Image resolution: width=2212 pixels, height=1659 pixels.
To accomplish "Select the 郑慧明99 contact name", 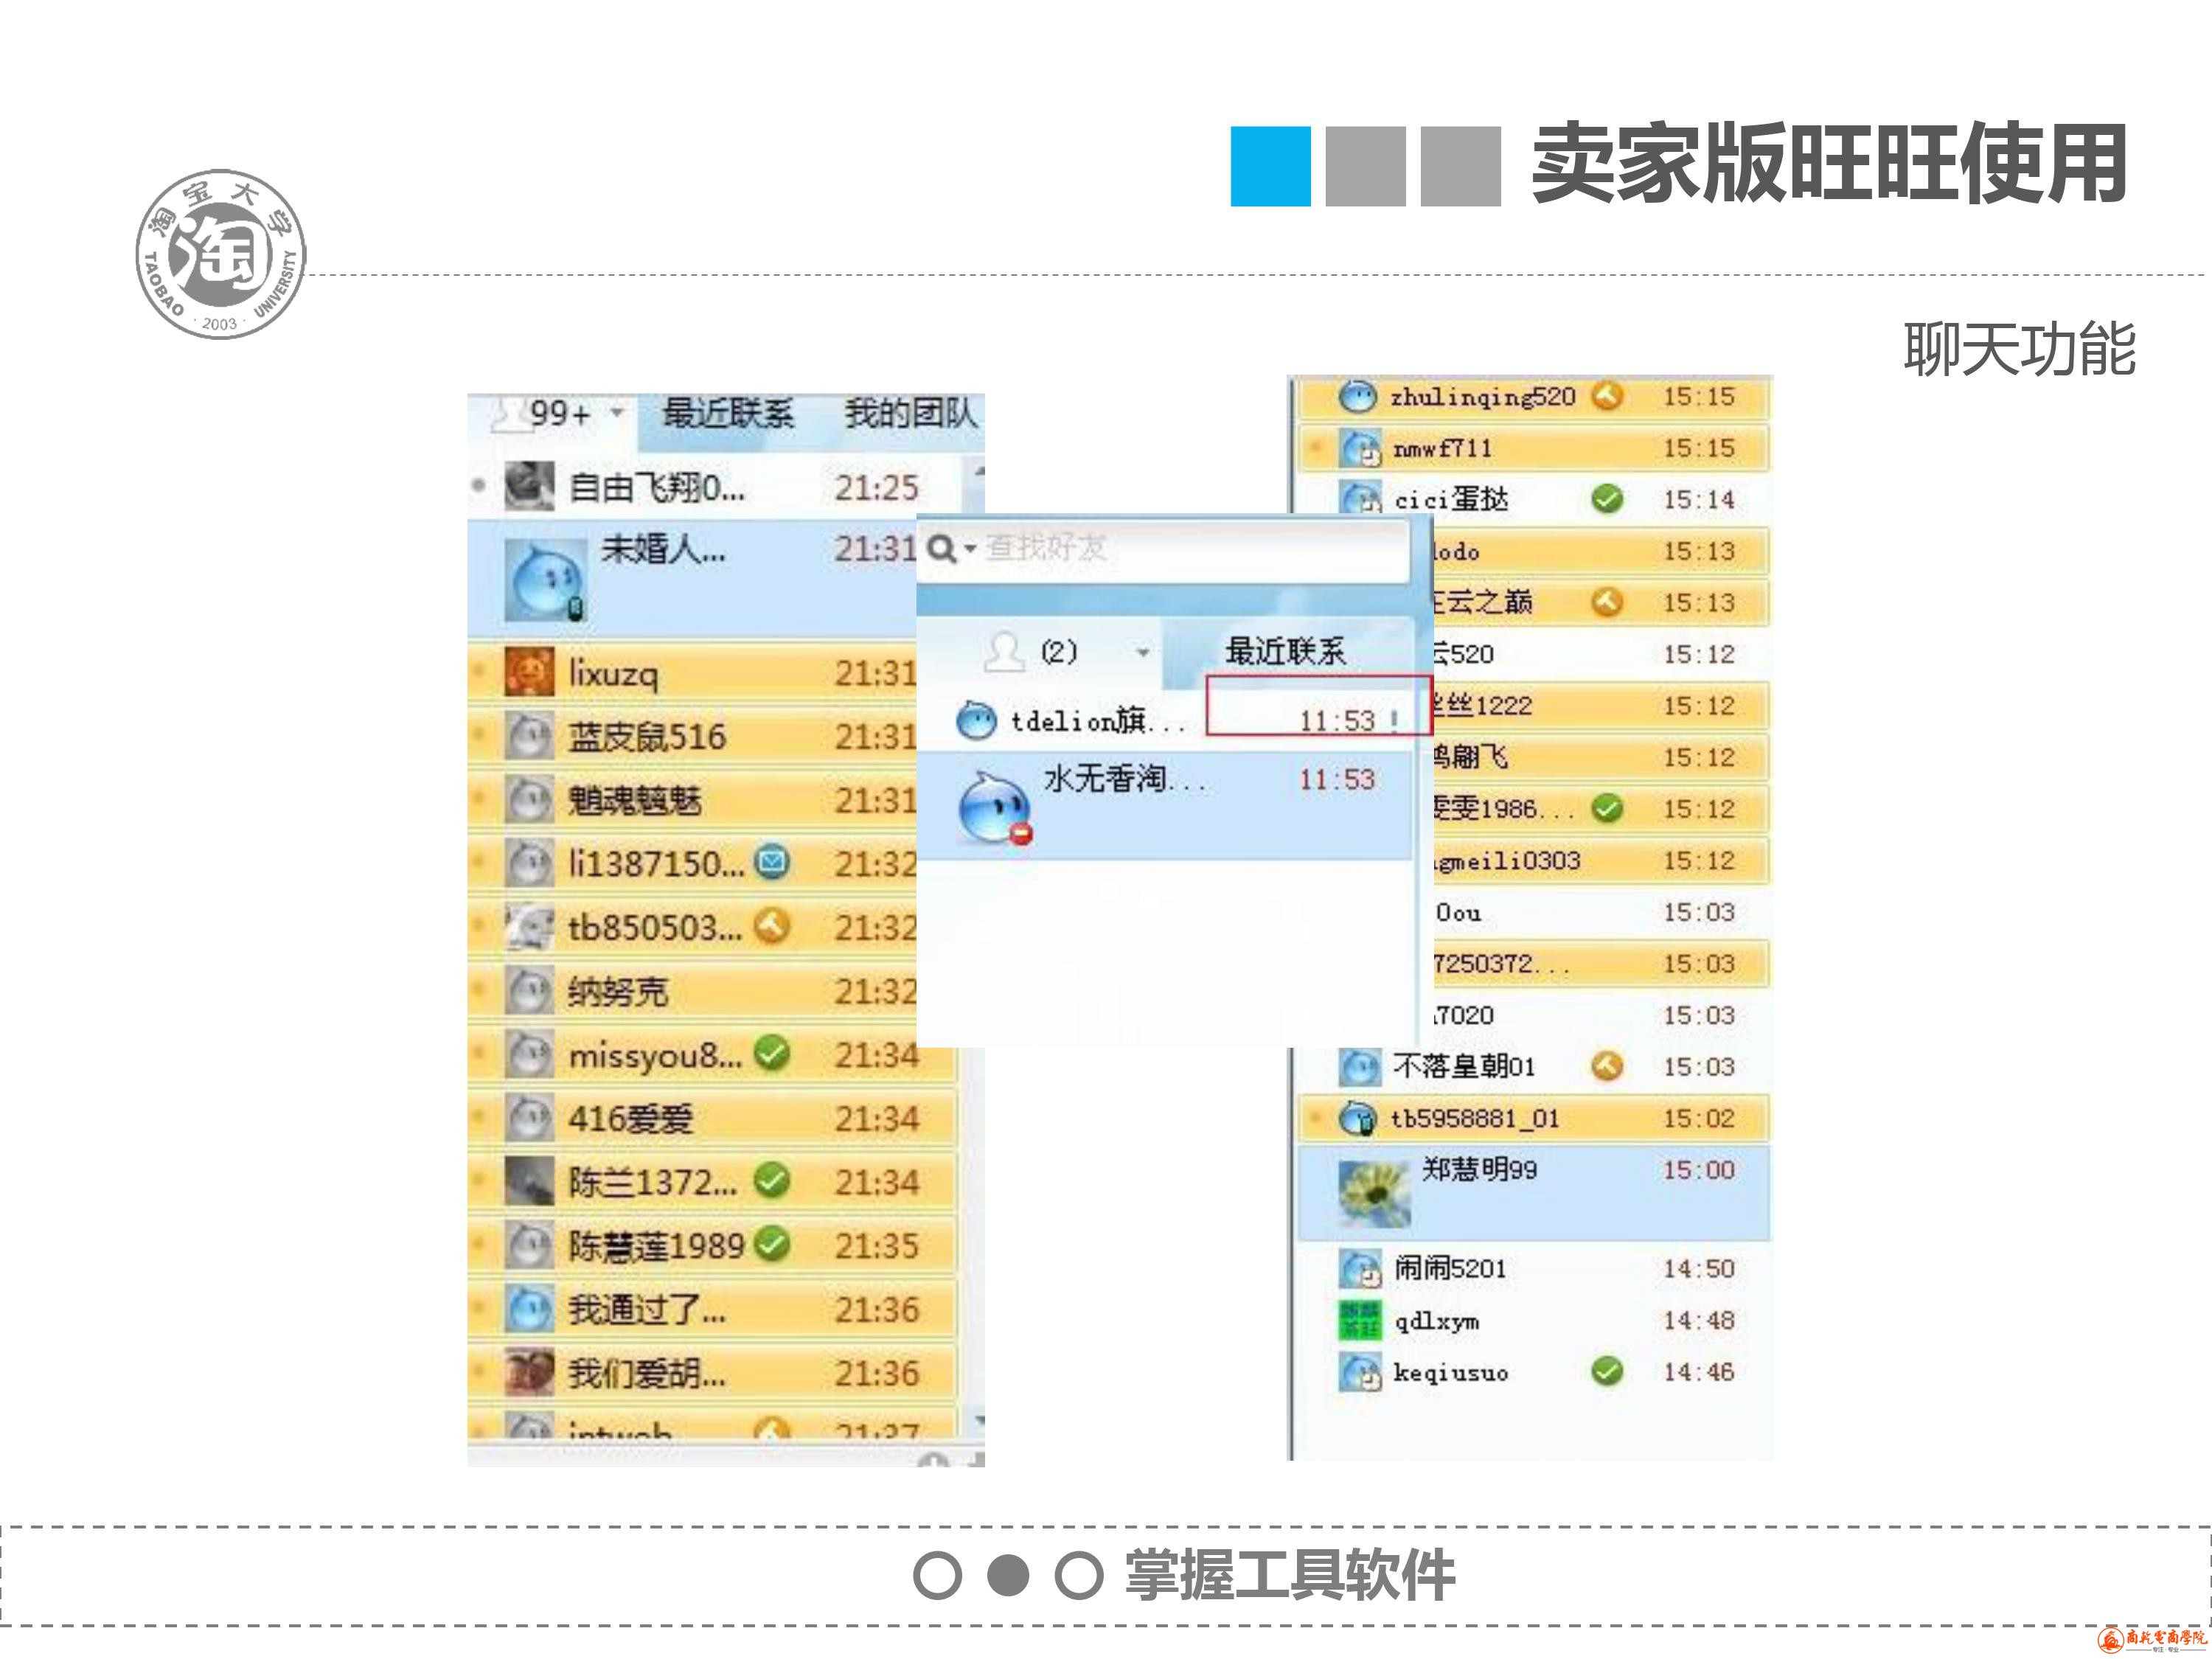I will [1480, 1169].
